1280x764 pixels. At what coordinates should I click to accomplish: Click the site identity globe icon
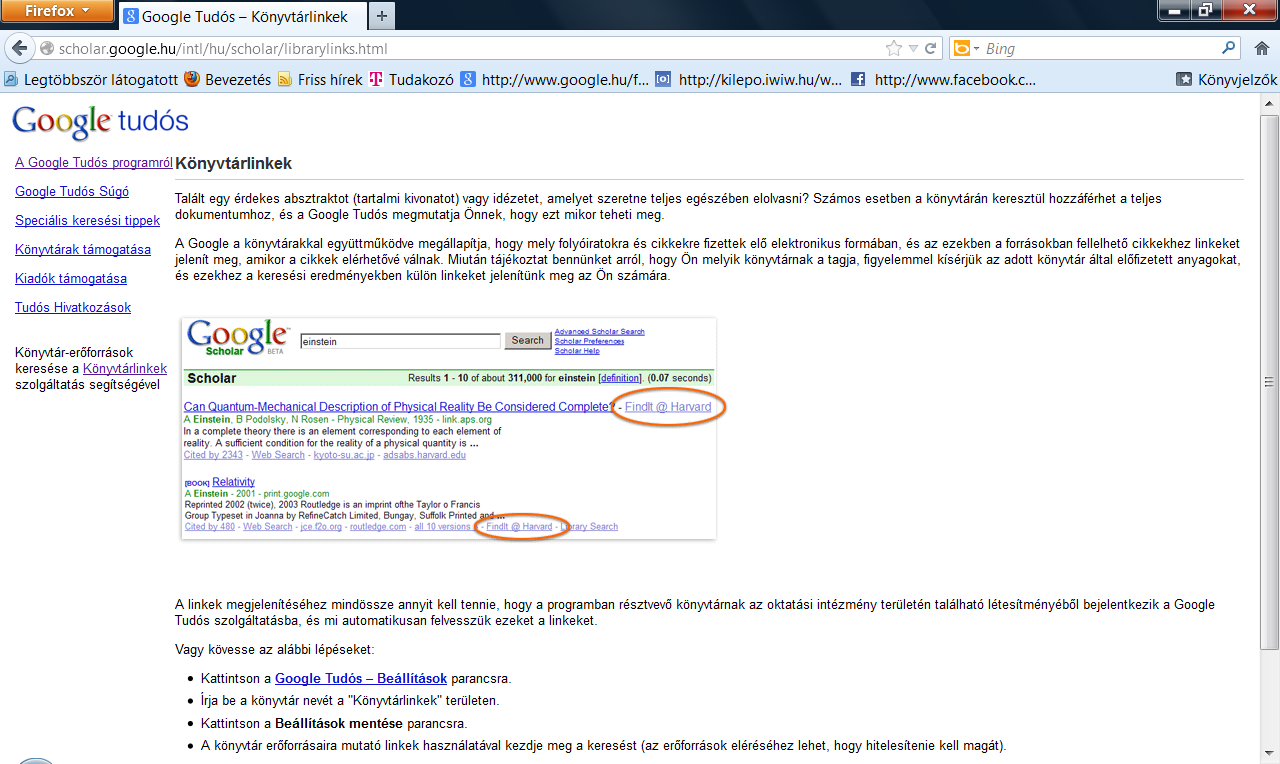pyautogui.click(x=46, y=48)
